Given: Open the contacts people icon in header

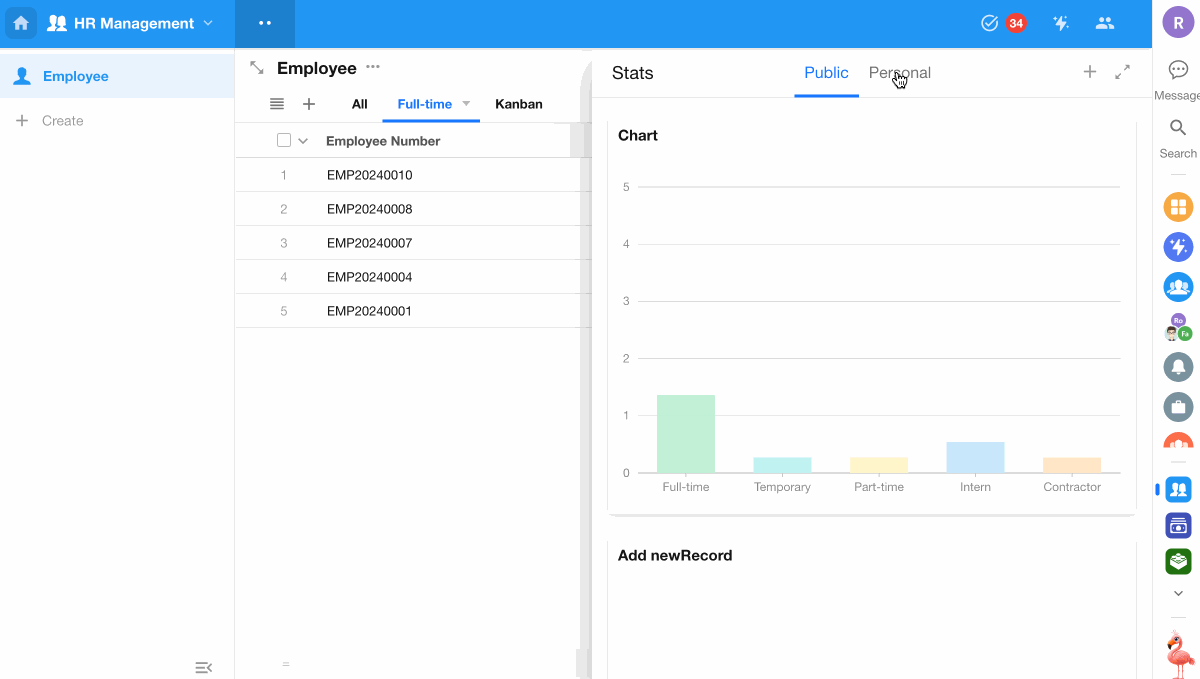Looking at the screenshot, I should click(1104, 23).
